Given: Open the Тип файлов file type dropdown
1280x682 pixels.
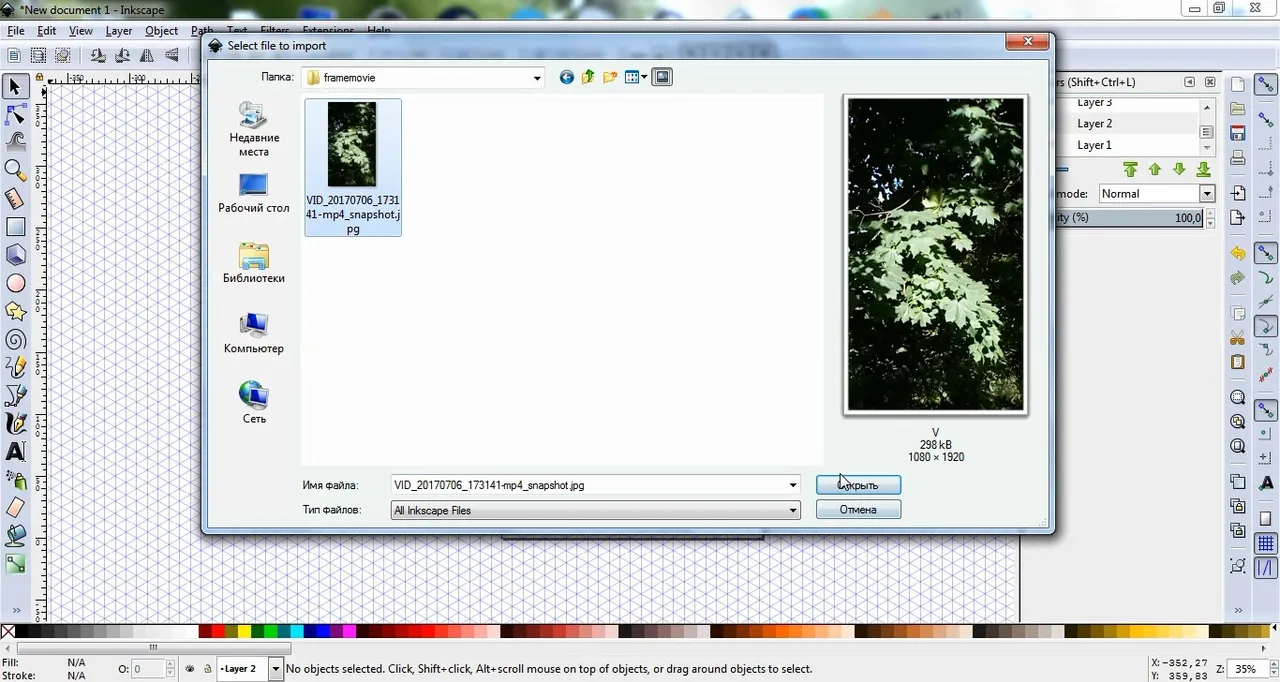Looking at the screenshot, I should [792, 510].
